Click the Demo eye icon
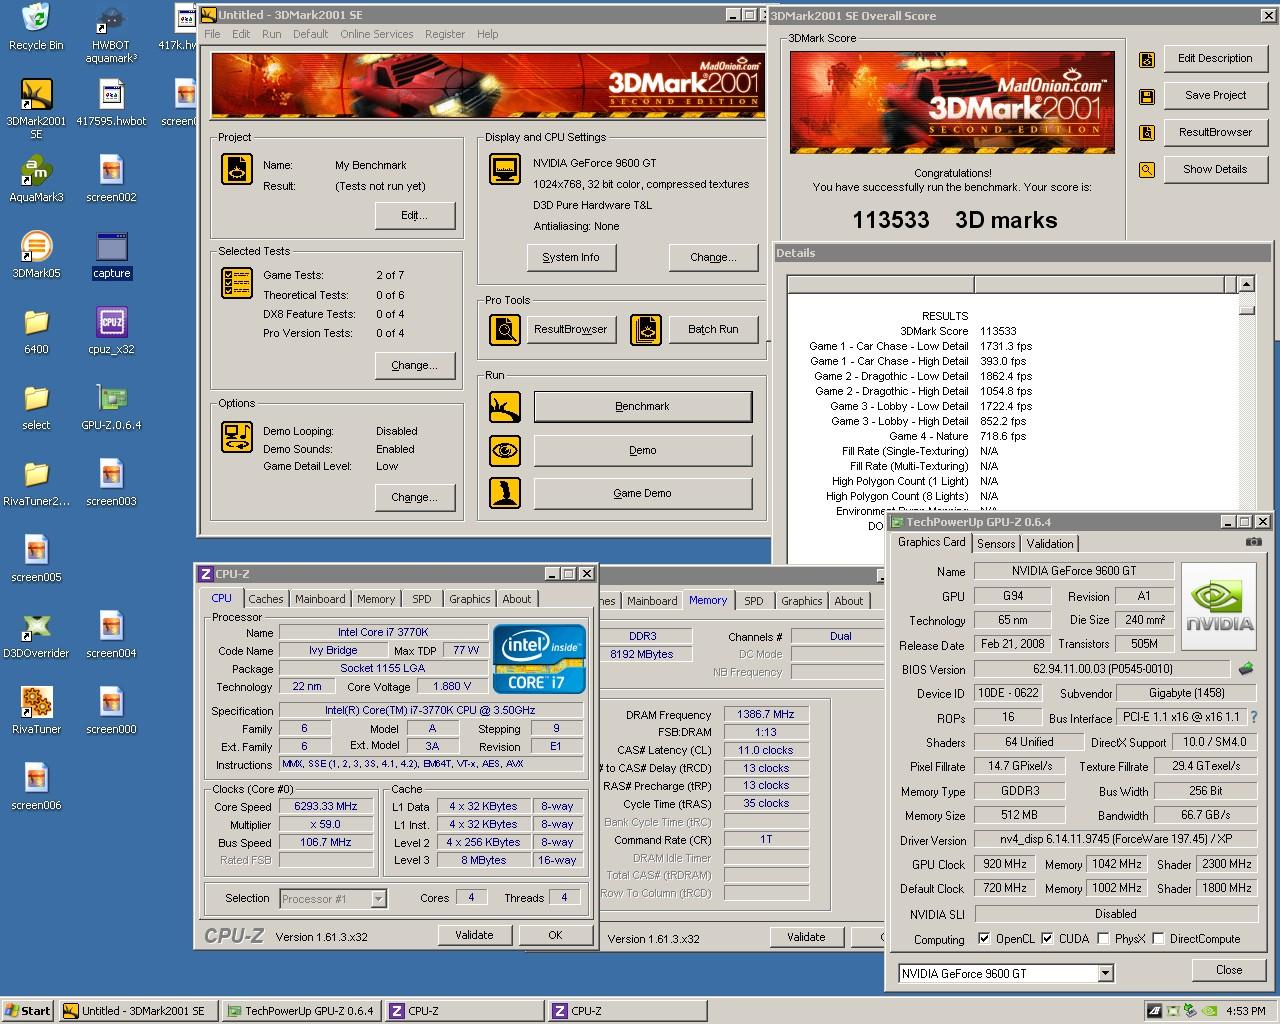 pyautogui.click(x=505, y=450)
